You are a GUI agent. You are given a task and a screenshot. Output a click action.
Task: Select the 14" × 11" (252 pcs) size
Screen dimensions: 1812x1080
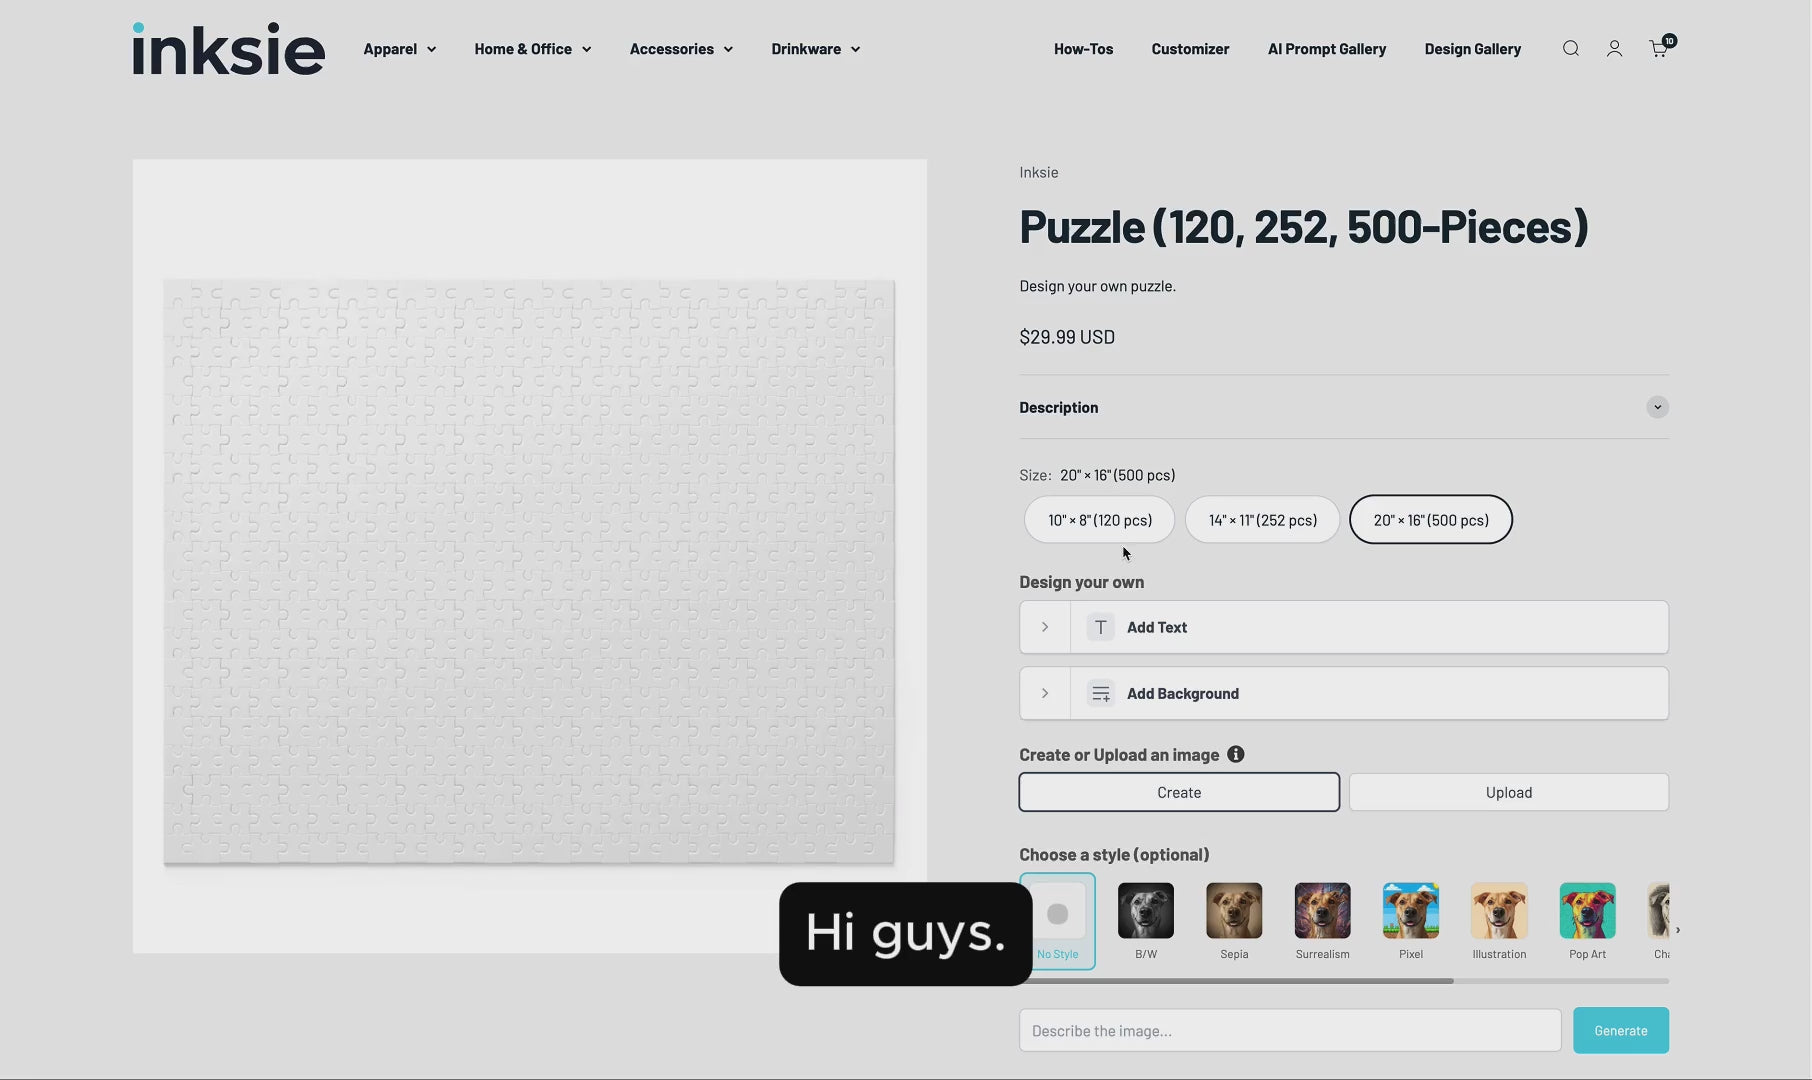click(x=1262, y=520)
